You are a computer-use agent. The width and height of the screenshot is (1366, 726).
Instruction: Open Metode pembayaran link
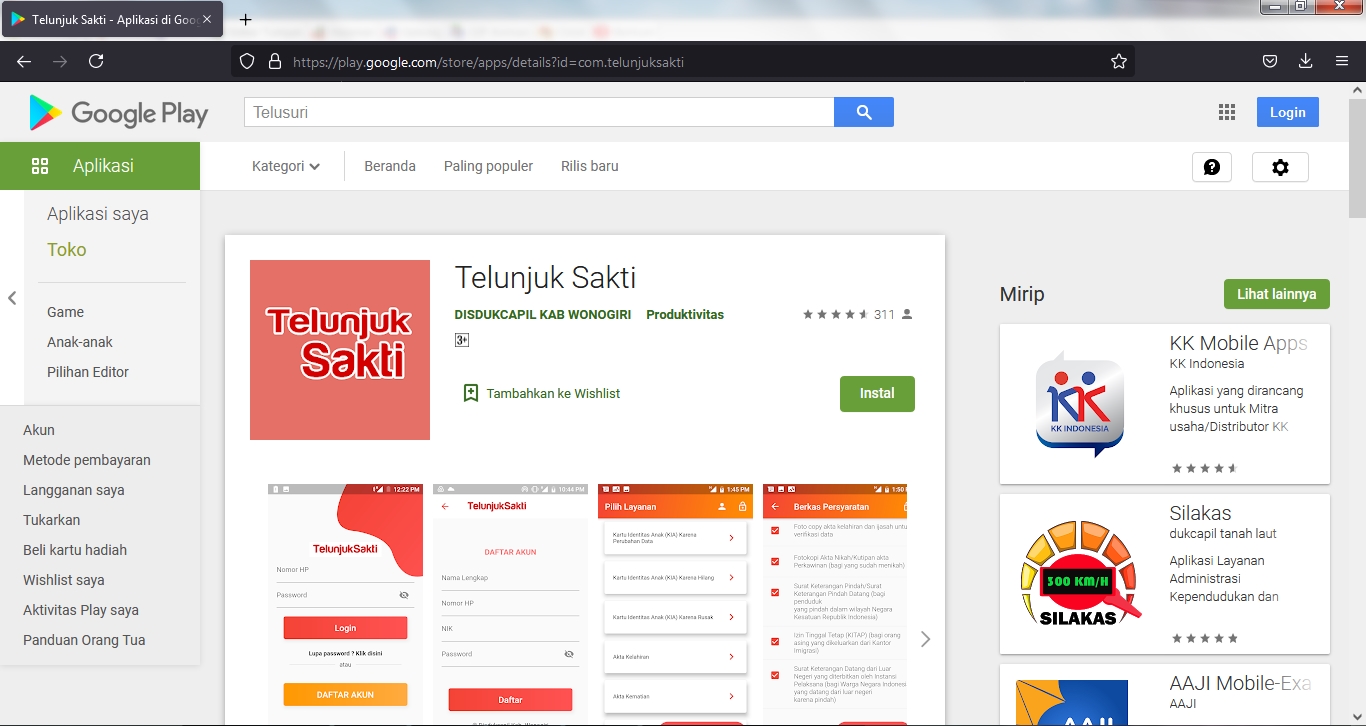[87, 460]
